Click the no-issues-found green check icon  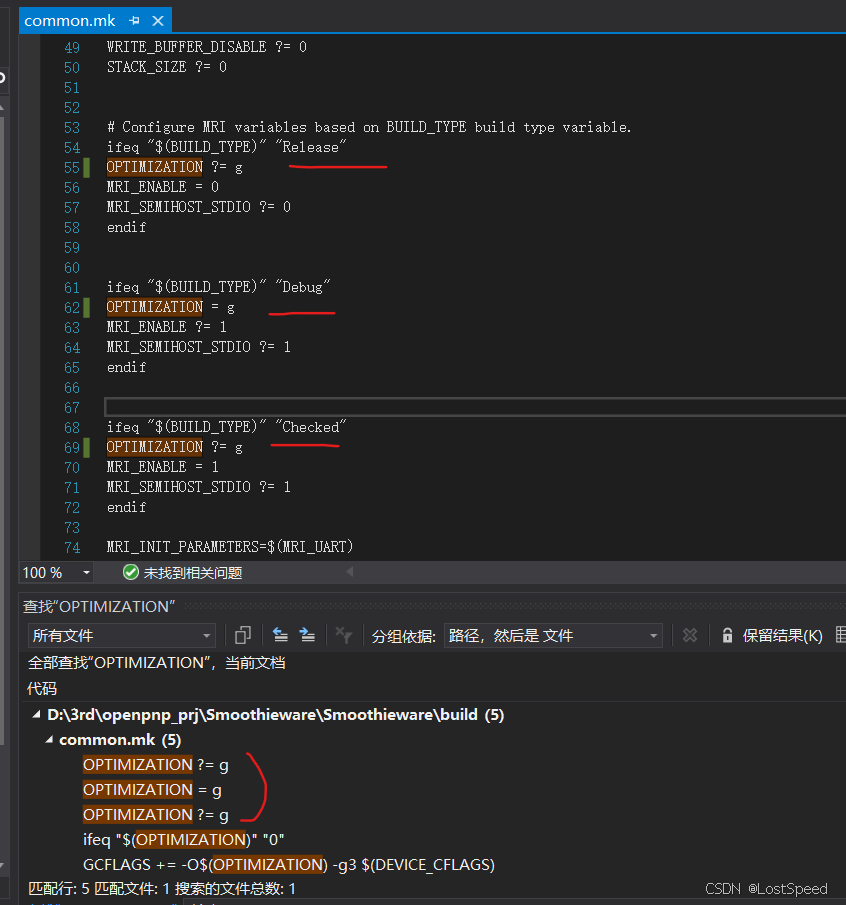[131, 572]
